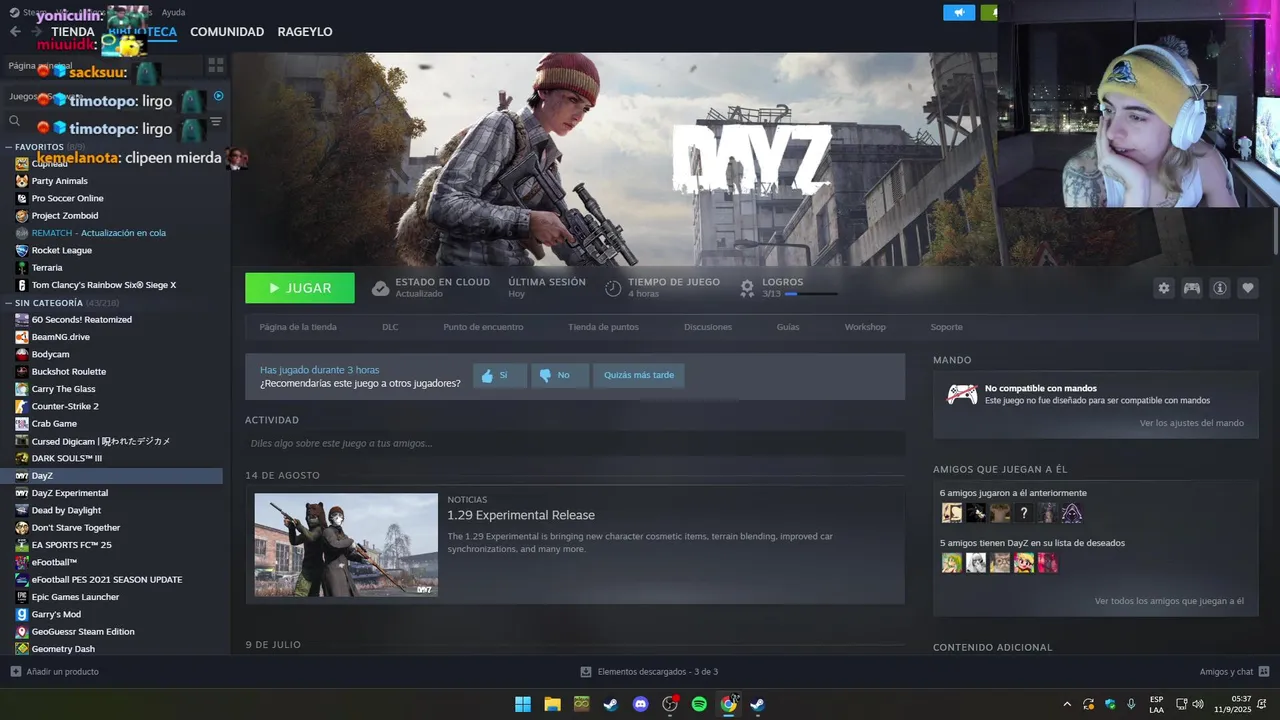This screenshot has height=720, width=1280.
Task: Open Windows Start menu
Action: (523, 704)
